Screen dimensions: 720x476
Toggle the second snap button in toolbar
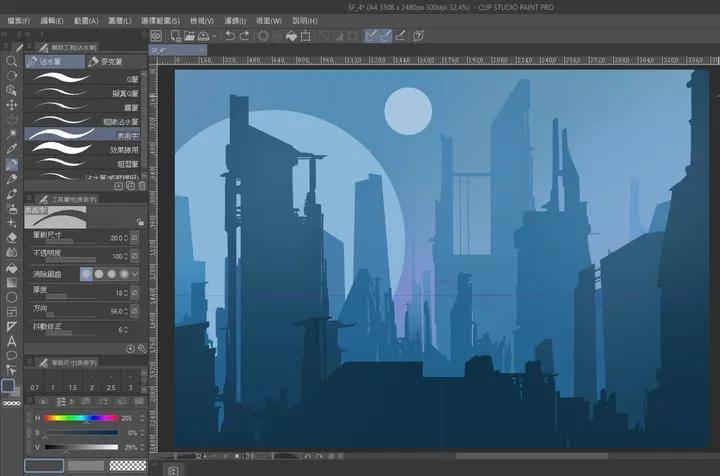click(x=384, y=36)
